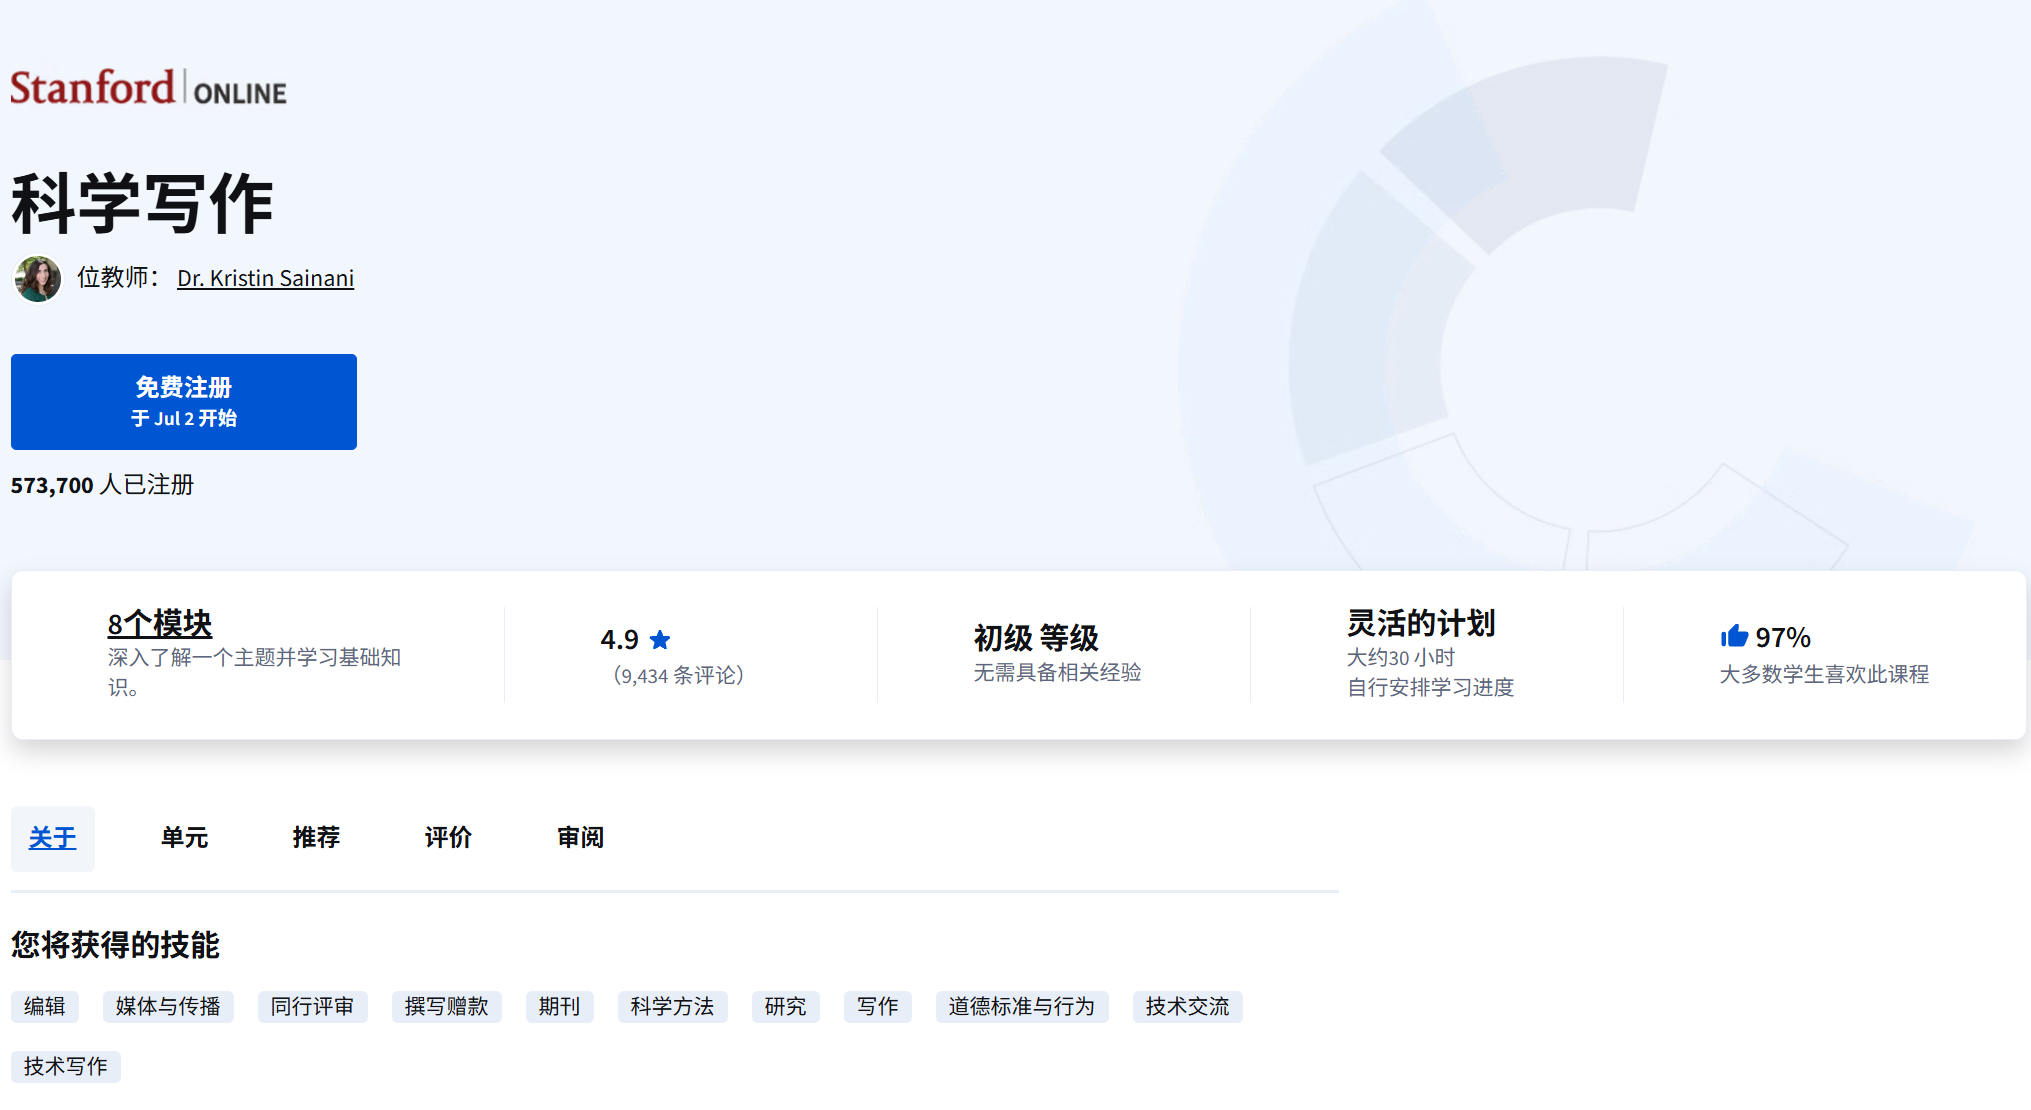Click the 自行安排学习进度 text
This screenshot has height=1110, width=2031.
coord(1431,688)
